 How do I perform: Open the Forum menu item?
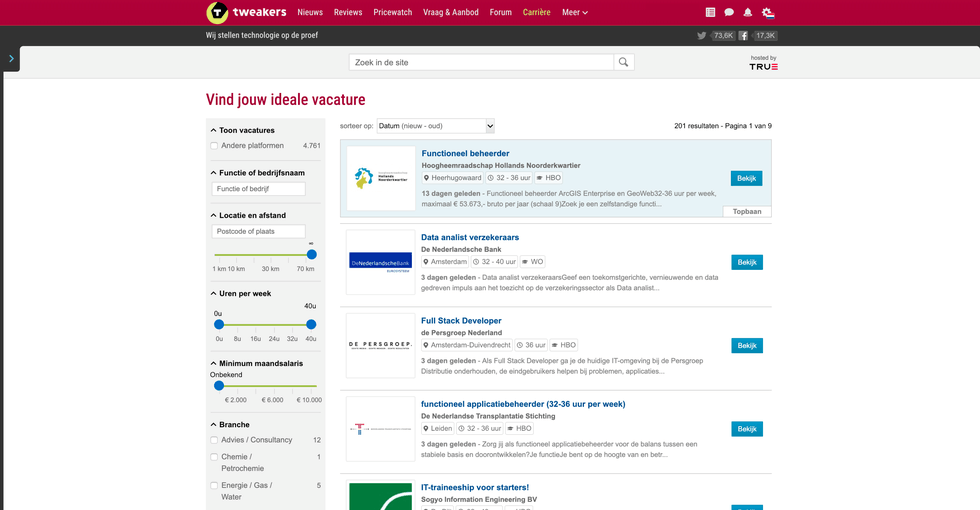[501, 12]
